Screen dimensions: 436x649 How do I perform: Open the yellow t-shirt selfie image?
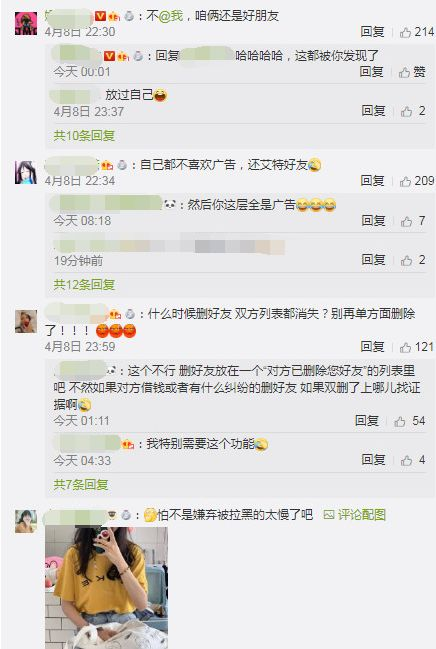point(106,587)
